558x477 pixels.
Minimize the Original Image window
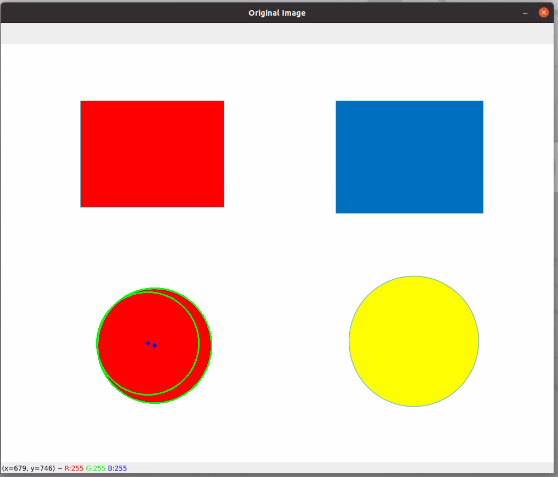point(525,13)
